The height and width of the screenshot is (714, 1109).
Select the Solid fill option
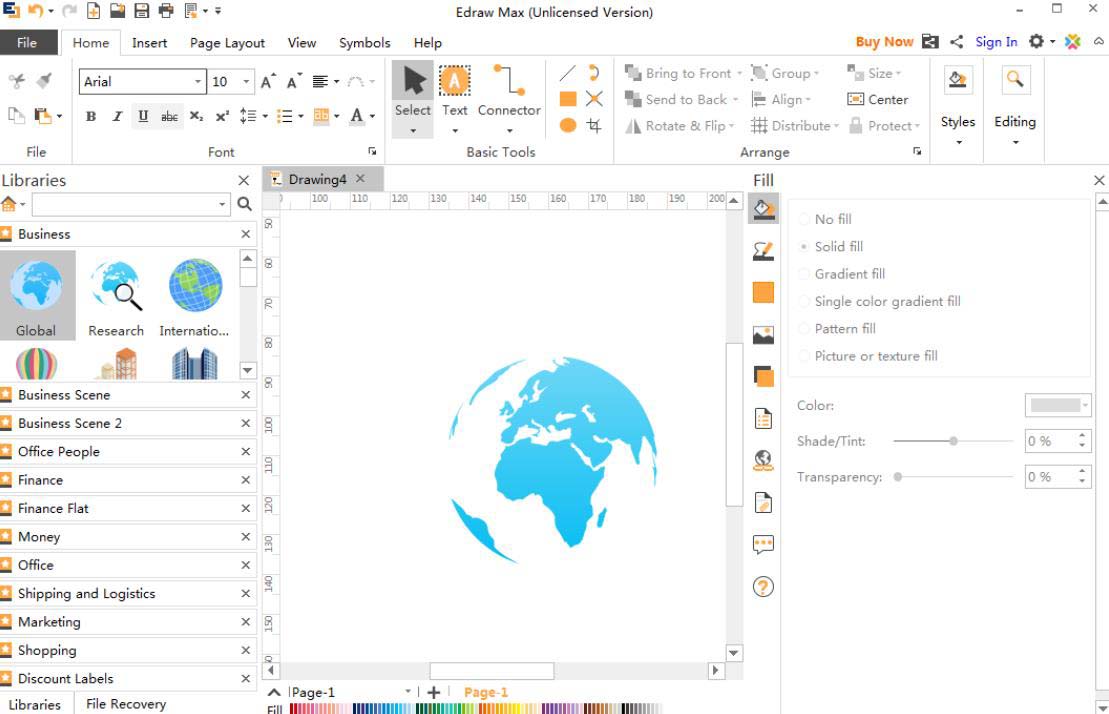pos(832,247)
